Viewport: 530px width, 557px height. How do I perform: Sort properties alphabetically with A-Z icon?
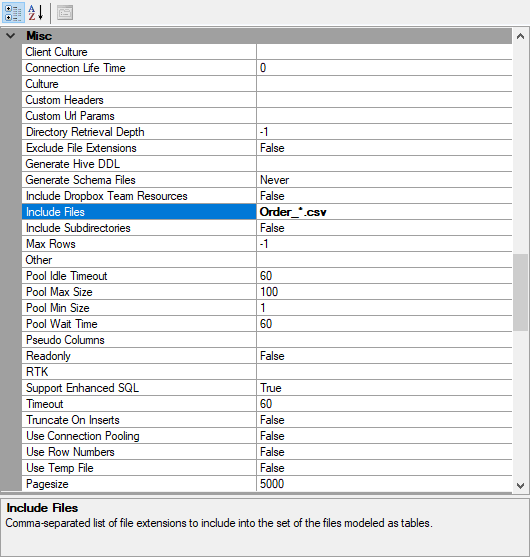click(36, 12)
